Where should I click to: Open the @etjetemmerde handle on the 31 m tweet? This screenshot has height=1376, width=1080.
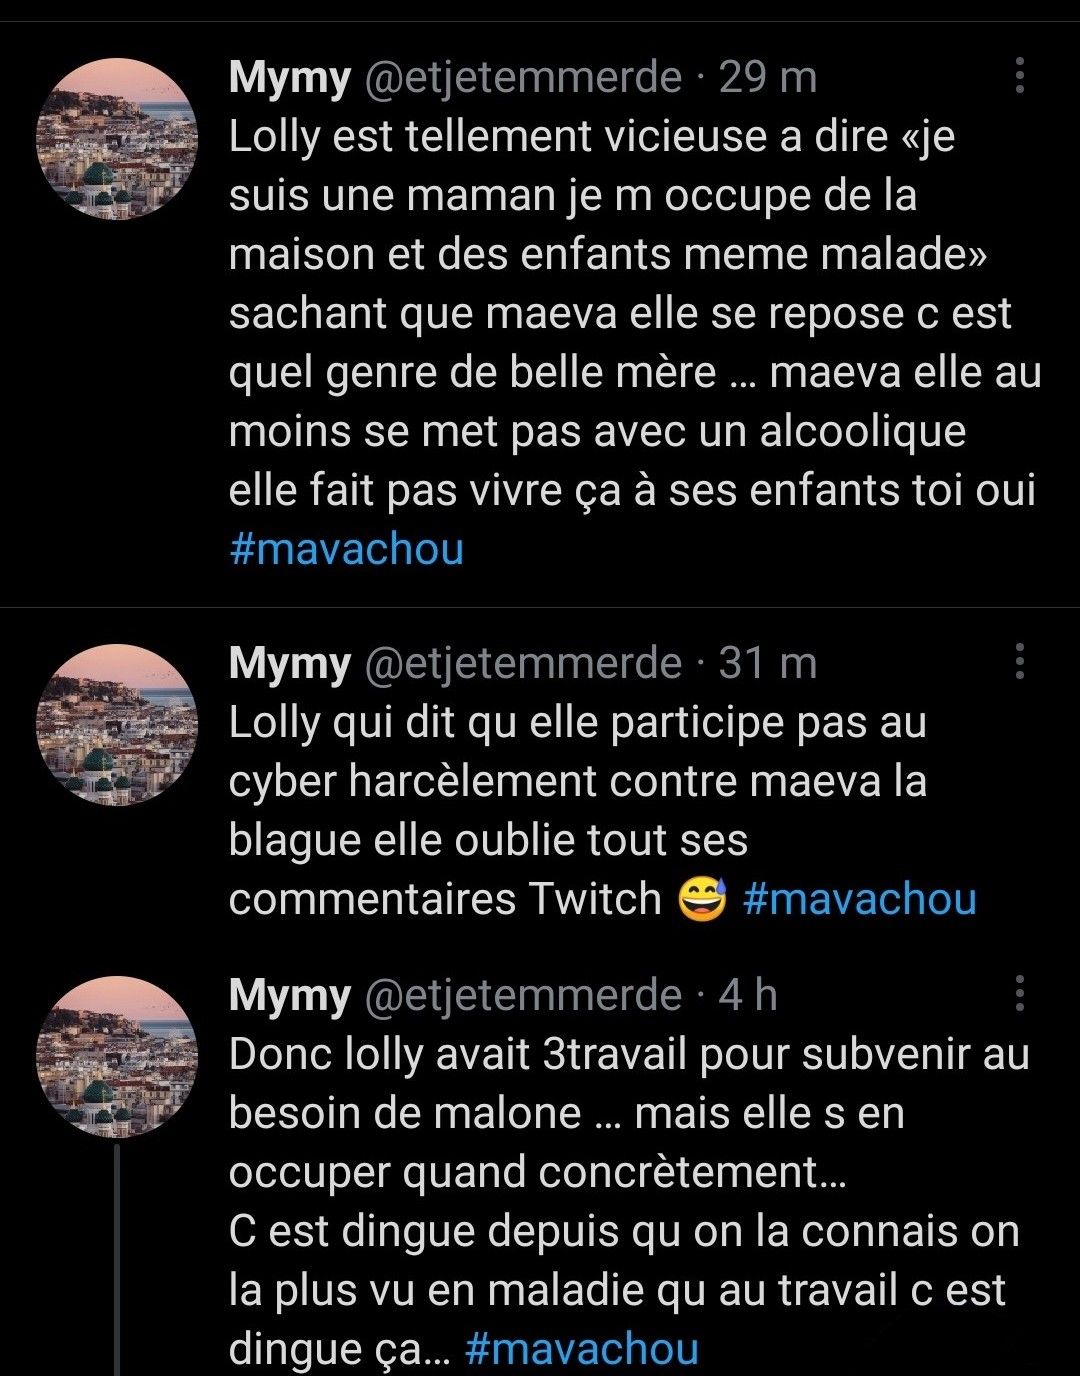[524, 663]
